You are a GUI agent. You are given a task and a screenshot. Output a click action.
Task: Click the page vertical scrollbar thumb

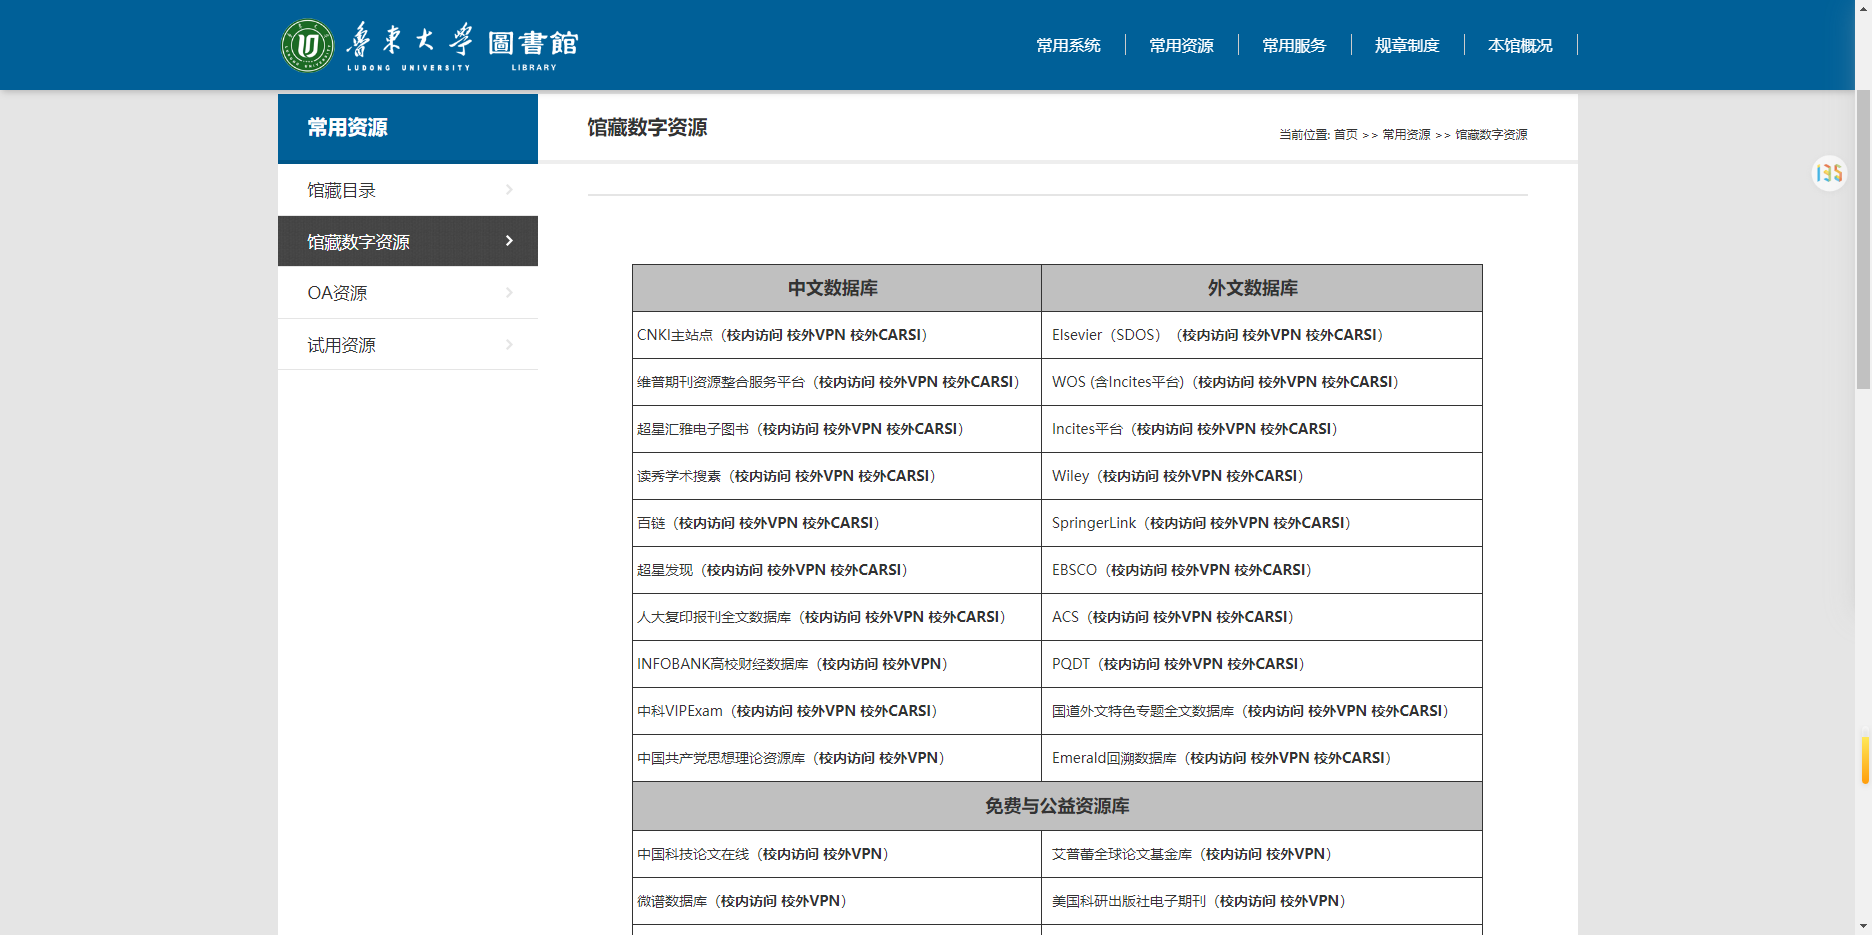pos(1863,240)
